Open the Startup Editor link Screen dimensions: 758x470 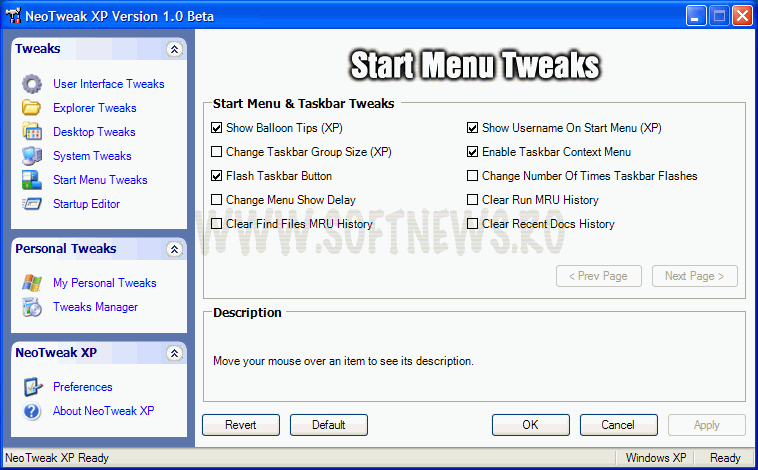coord(87,204)
